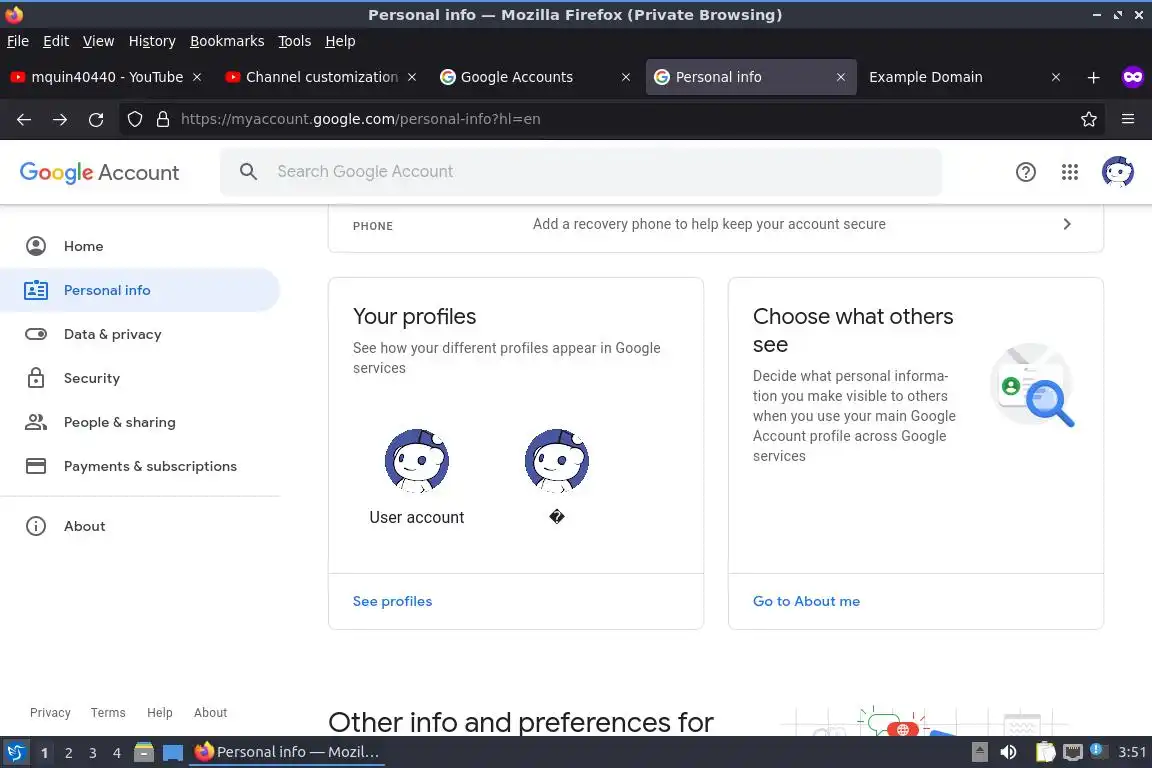Click the Security lock sidebar icon
Screen dimensions: 1152x768
36,378
